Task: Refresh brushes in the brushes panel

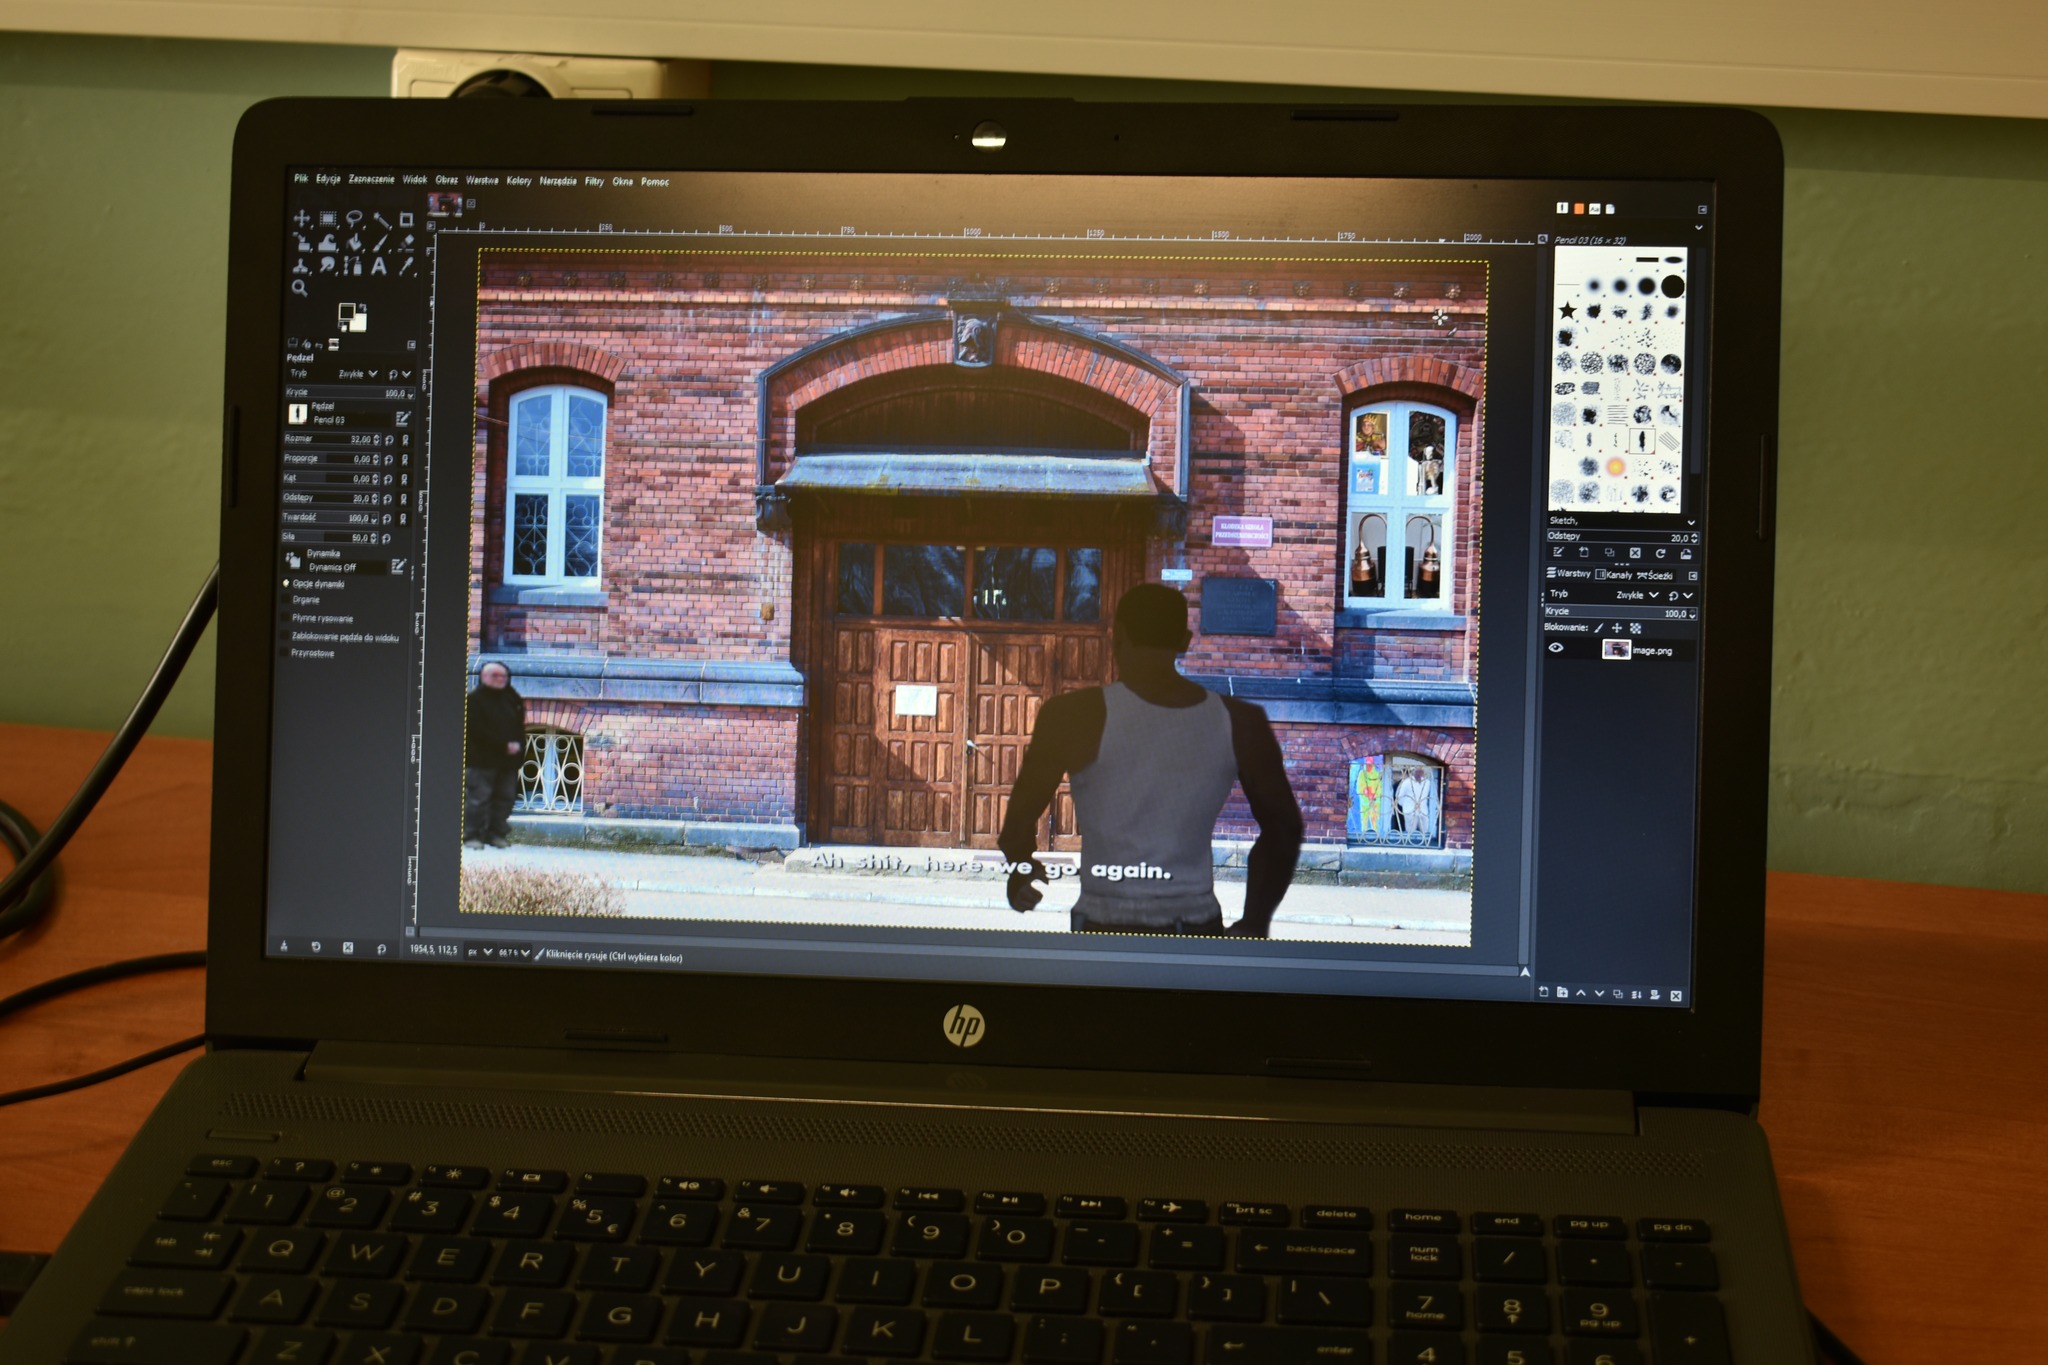Action: [1660, 553]
